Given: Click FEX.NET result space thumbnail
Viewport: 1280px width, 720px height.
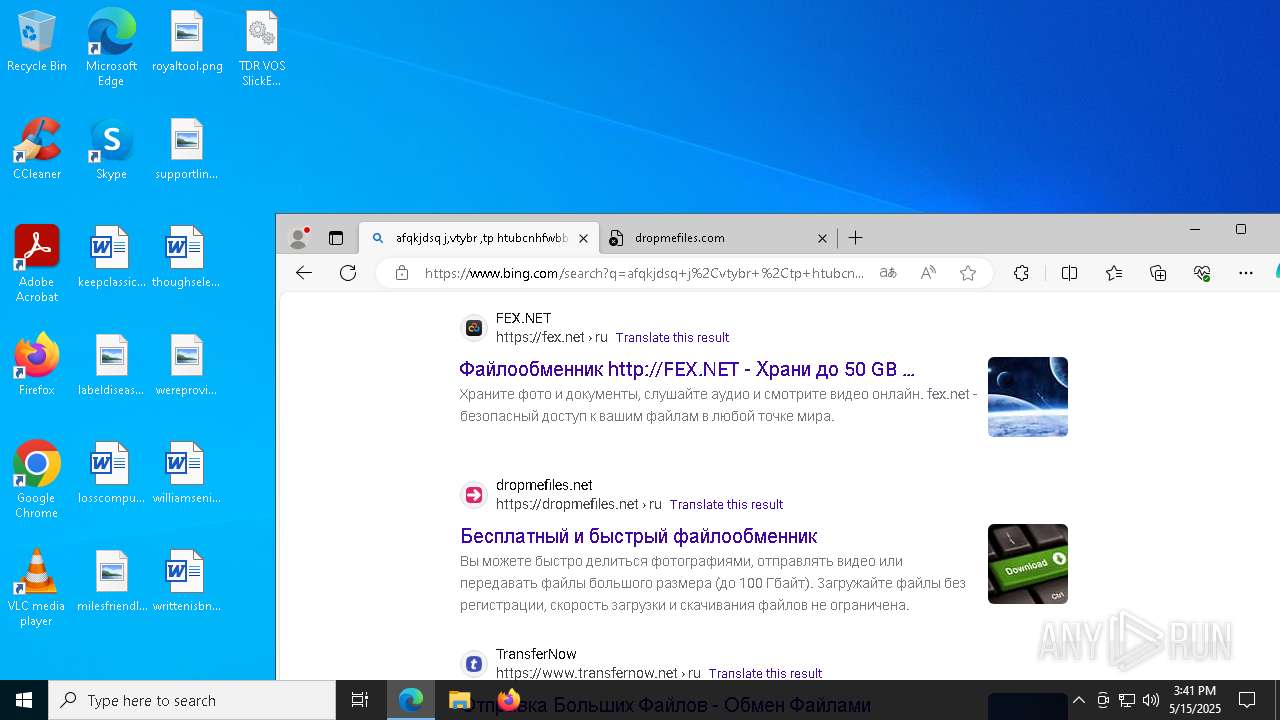Looking at the screenshot, I should tap(1028, 397).
